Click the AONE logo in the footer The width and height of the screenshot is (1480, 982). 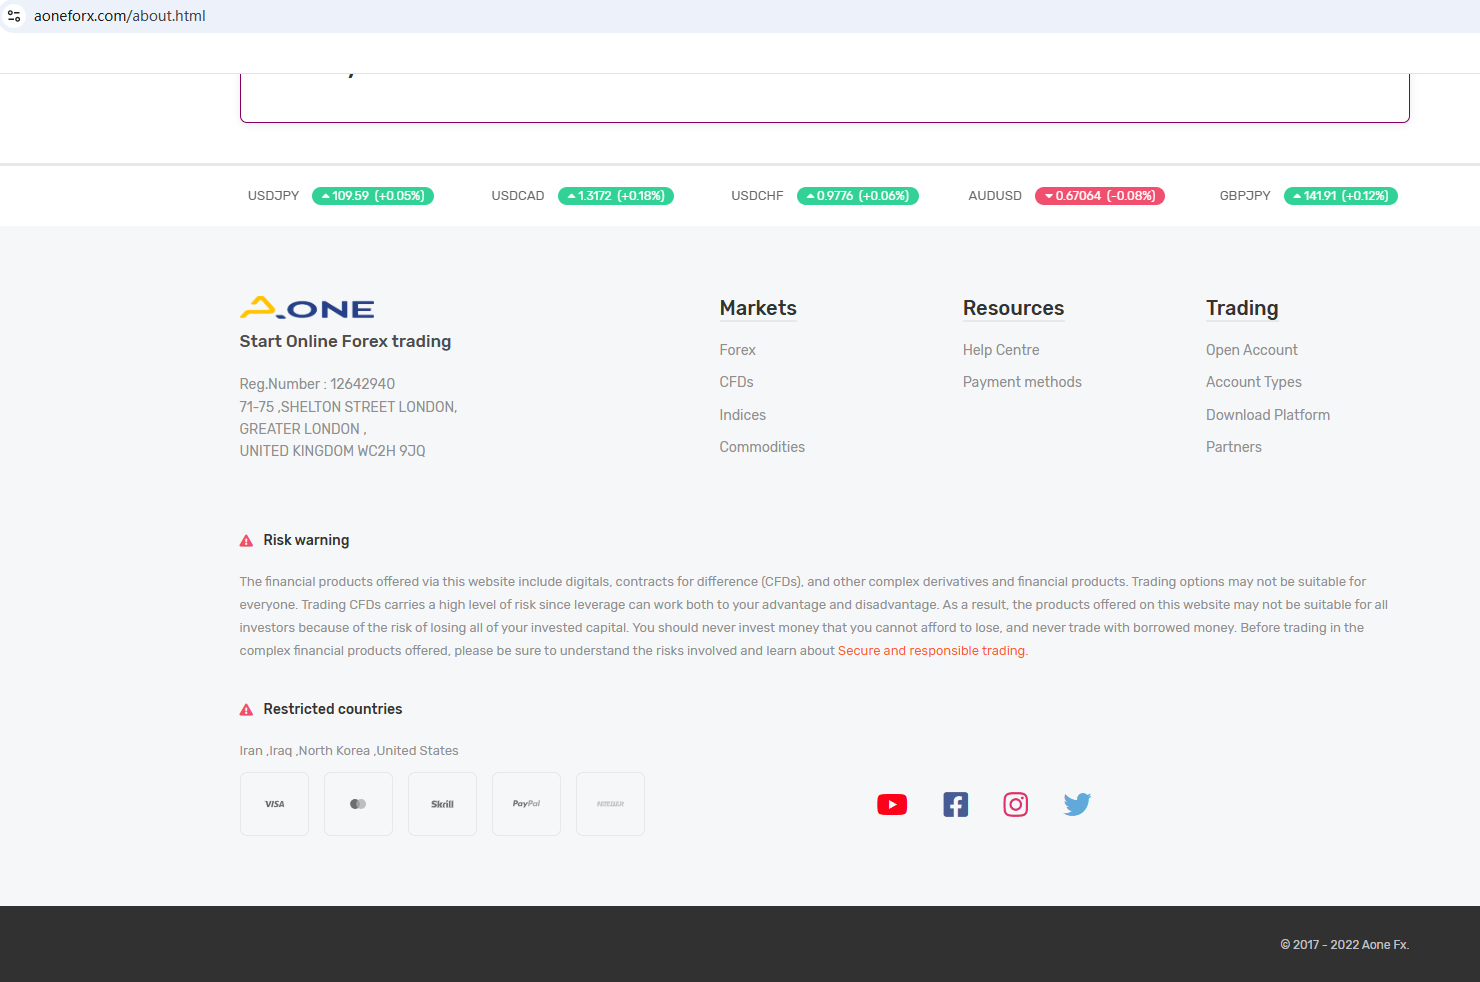point(307,308)
